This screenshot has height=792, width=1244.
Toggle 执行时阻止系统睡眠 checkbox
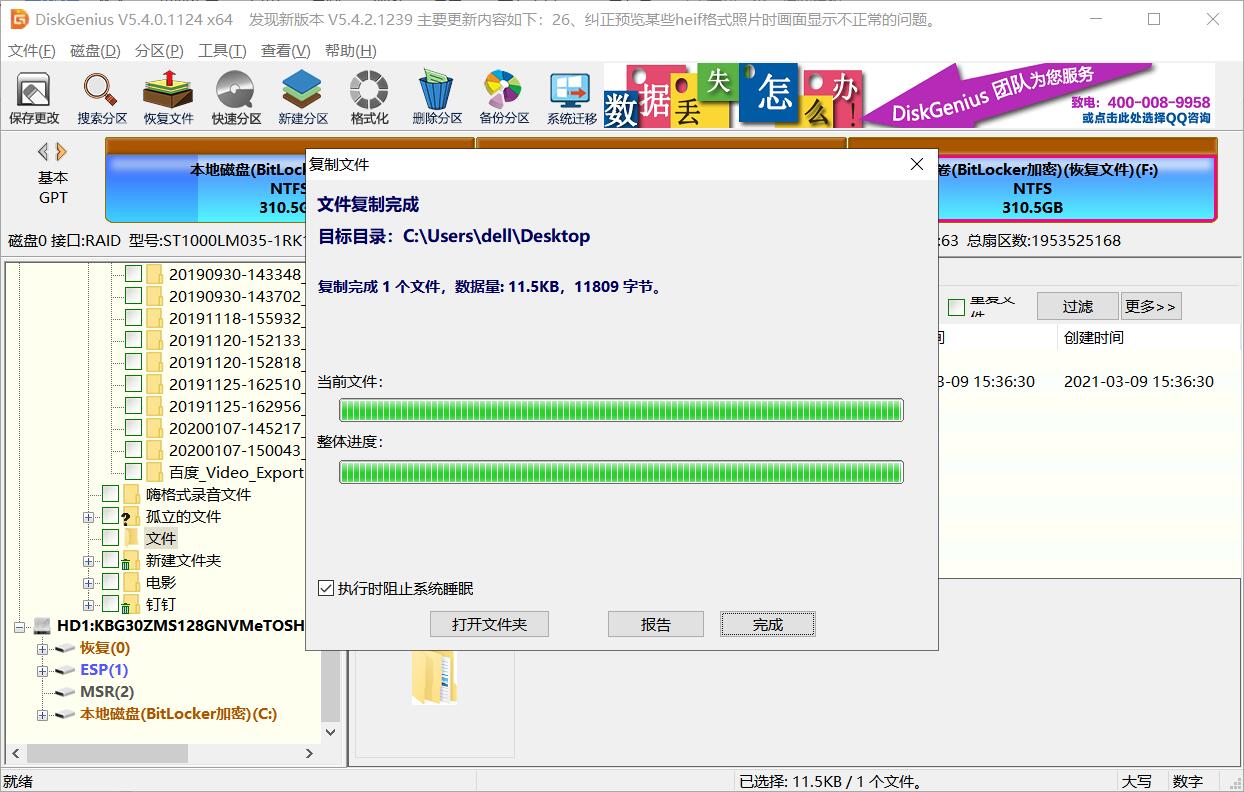[x=326, y=588]
